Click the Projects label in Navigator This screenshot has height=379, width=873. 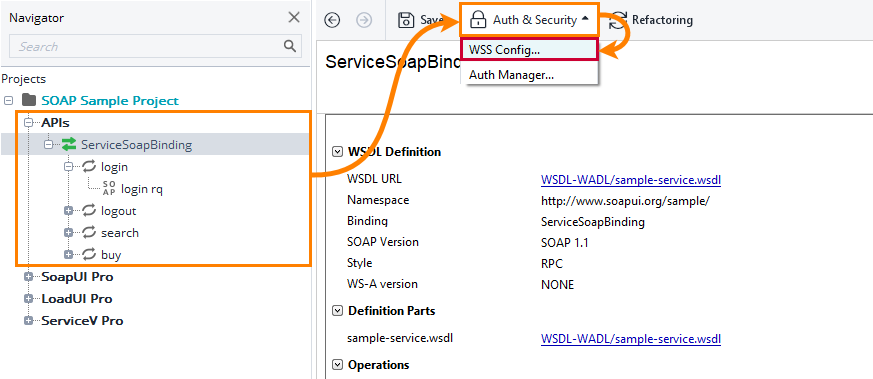point(23,79)
